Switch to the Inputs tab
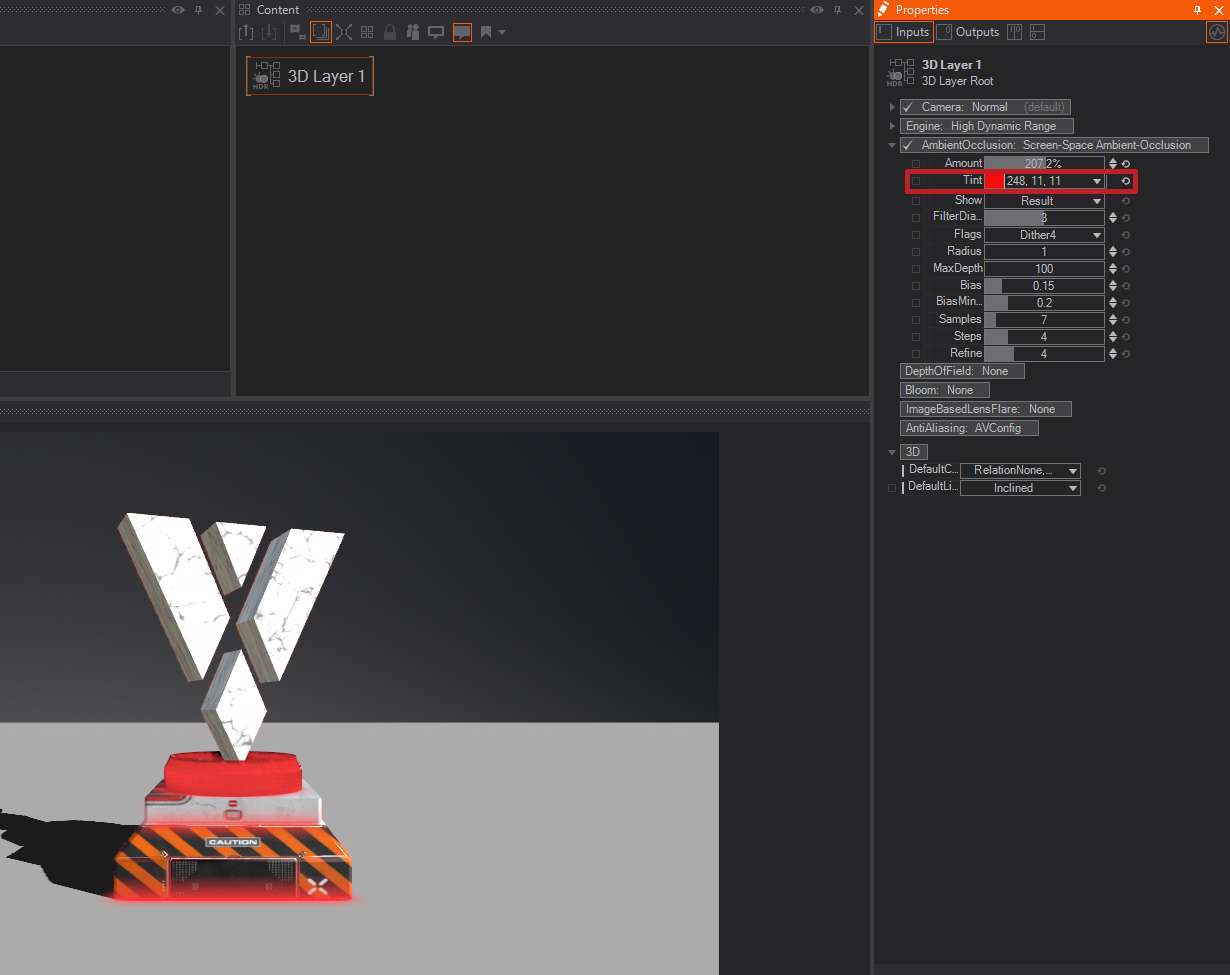The height and width of the screenshot is (975, 1230). pos(903,32)
